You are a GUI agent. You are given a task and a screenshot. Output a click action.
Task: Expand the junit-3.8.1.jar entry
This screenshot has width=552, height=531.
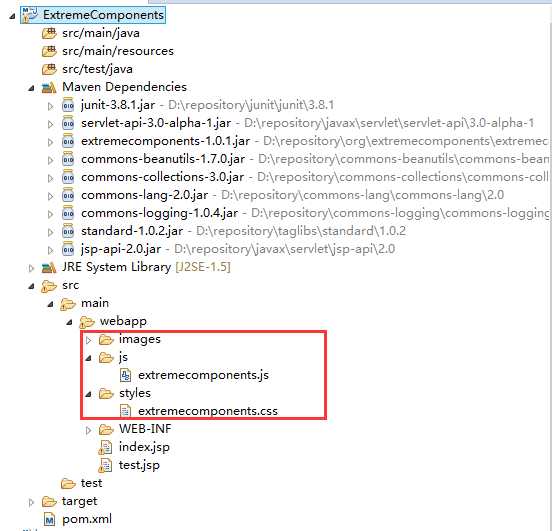50,106
